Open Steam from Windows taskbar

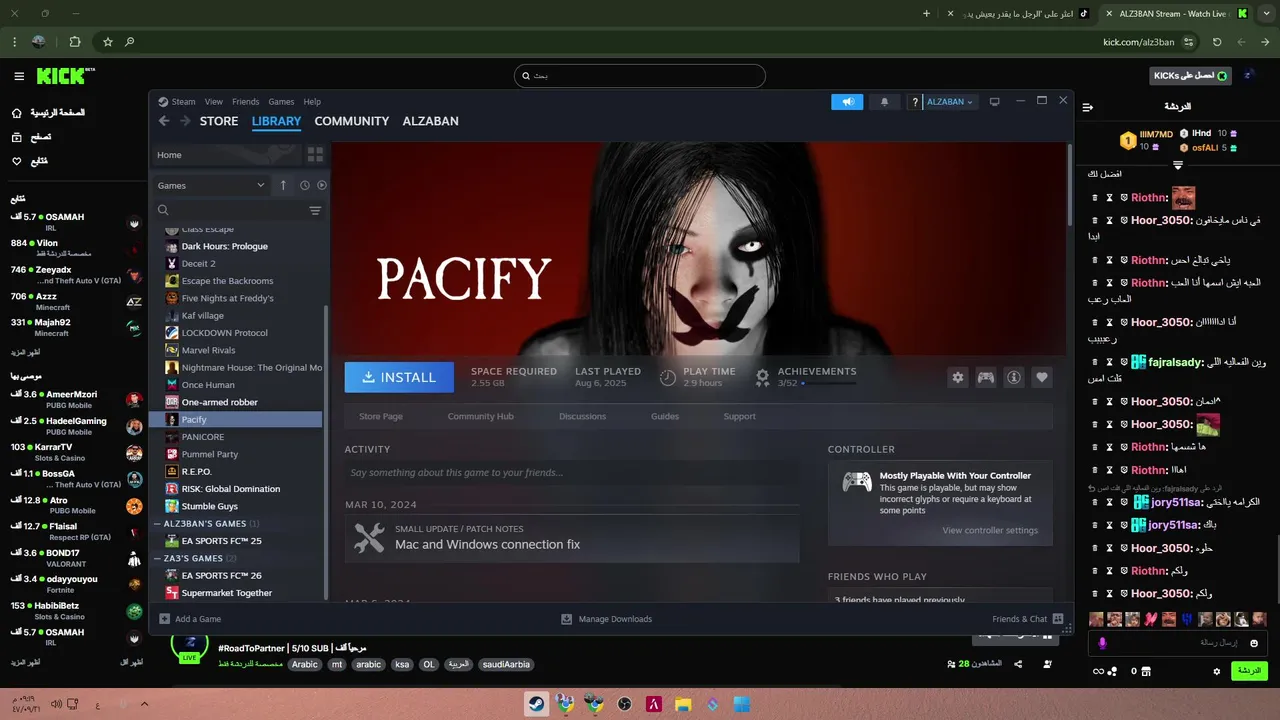[537, 704]
